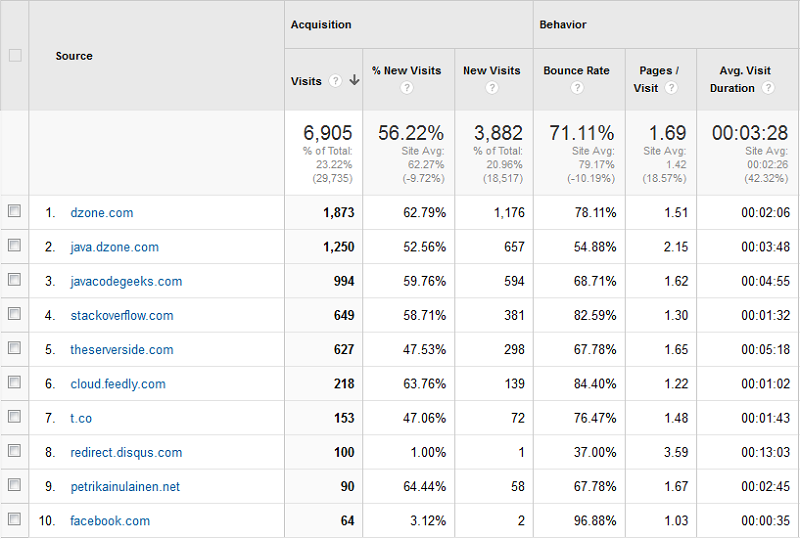The image size is (800, 539).
Task: Open help icon next to Visits
Action: click(x=335, y=81)
